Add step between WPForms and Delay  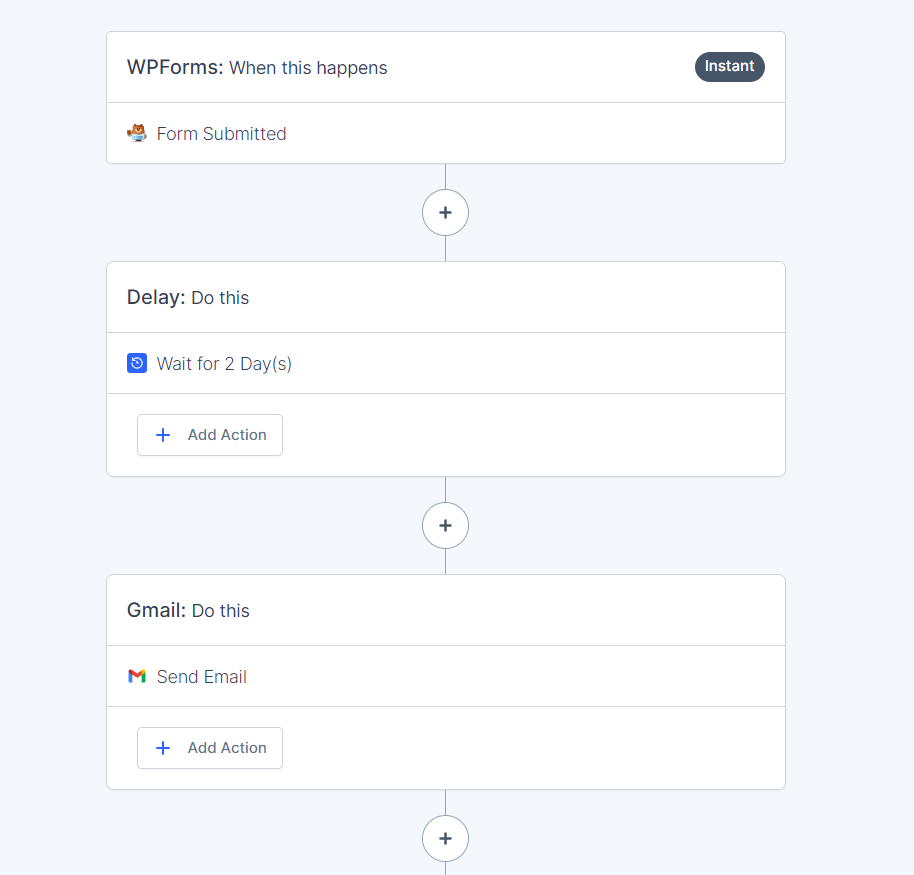pos(445,213)
